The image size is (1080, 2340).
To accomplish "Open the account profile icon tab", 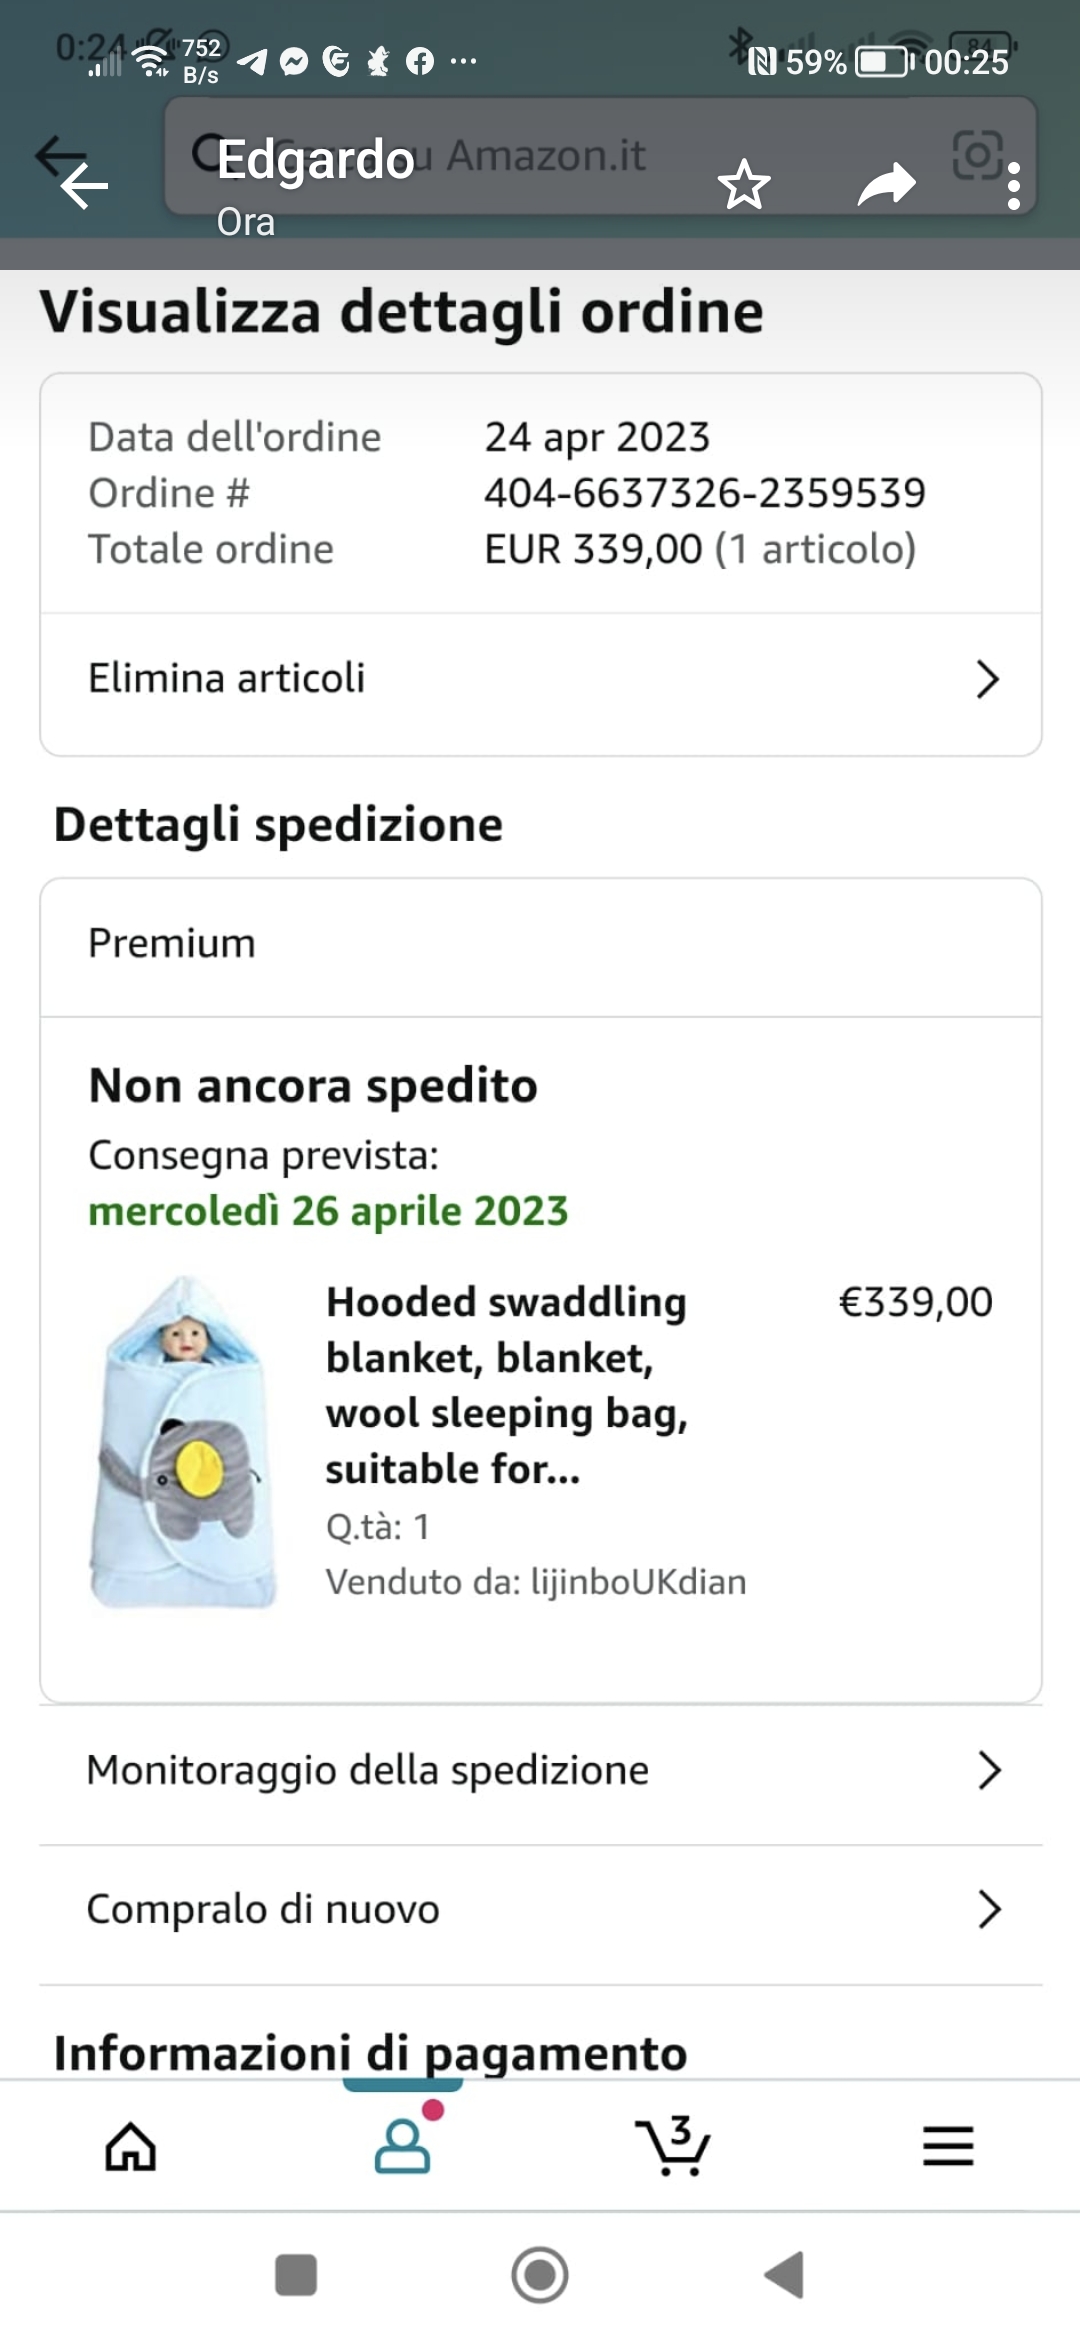I will coord(403,2146).
